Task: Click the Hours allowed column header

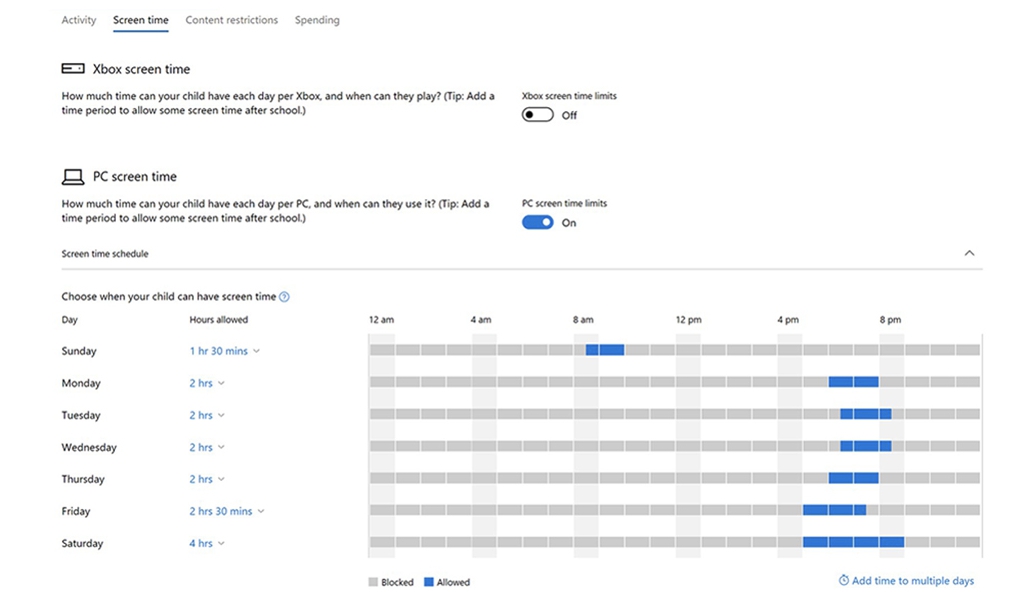Action: coord(219,320)
